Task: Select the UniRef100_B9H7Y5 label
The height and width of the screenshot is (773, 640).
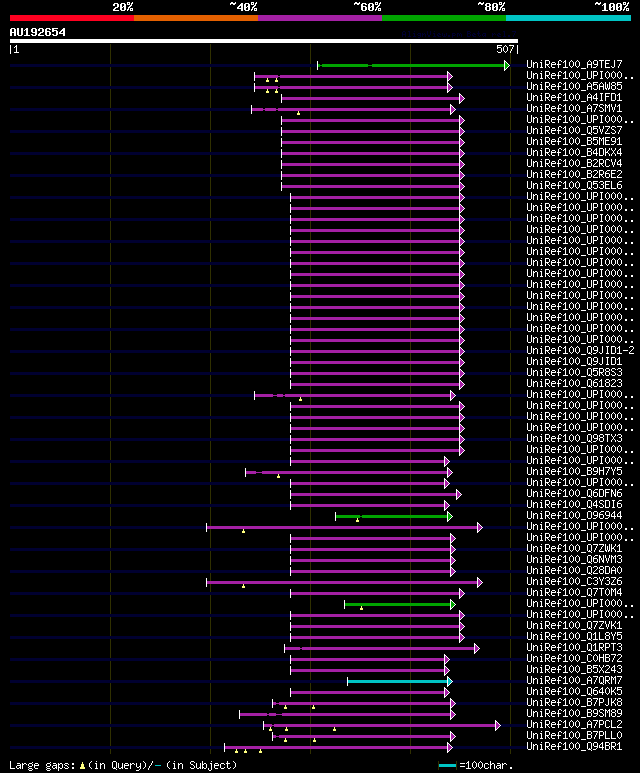Action: coord(574,472)
